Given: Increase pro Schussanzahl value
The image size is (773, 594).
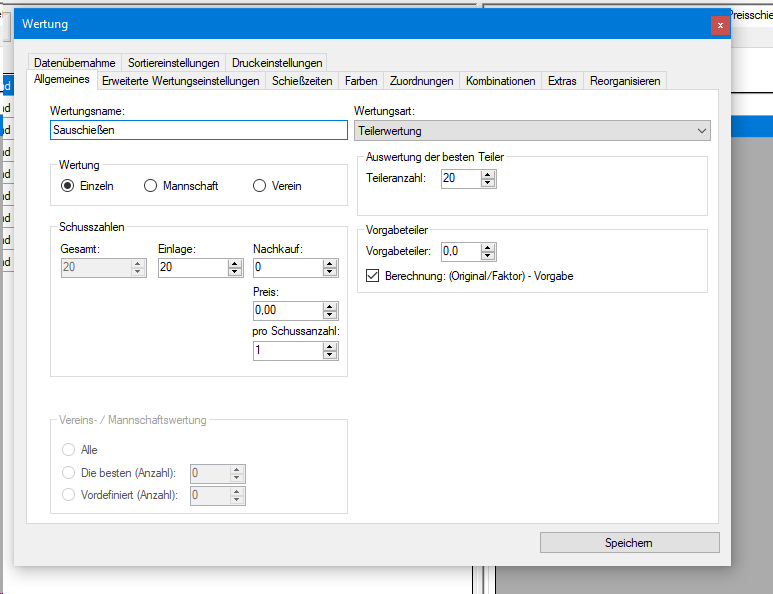Looking at the screenshot, I should click(331, 346).
